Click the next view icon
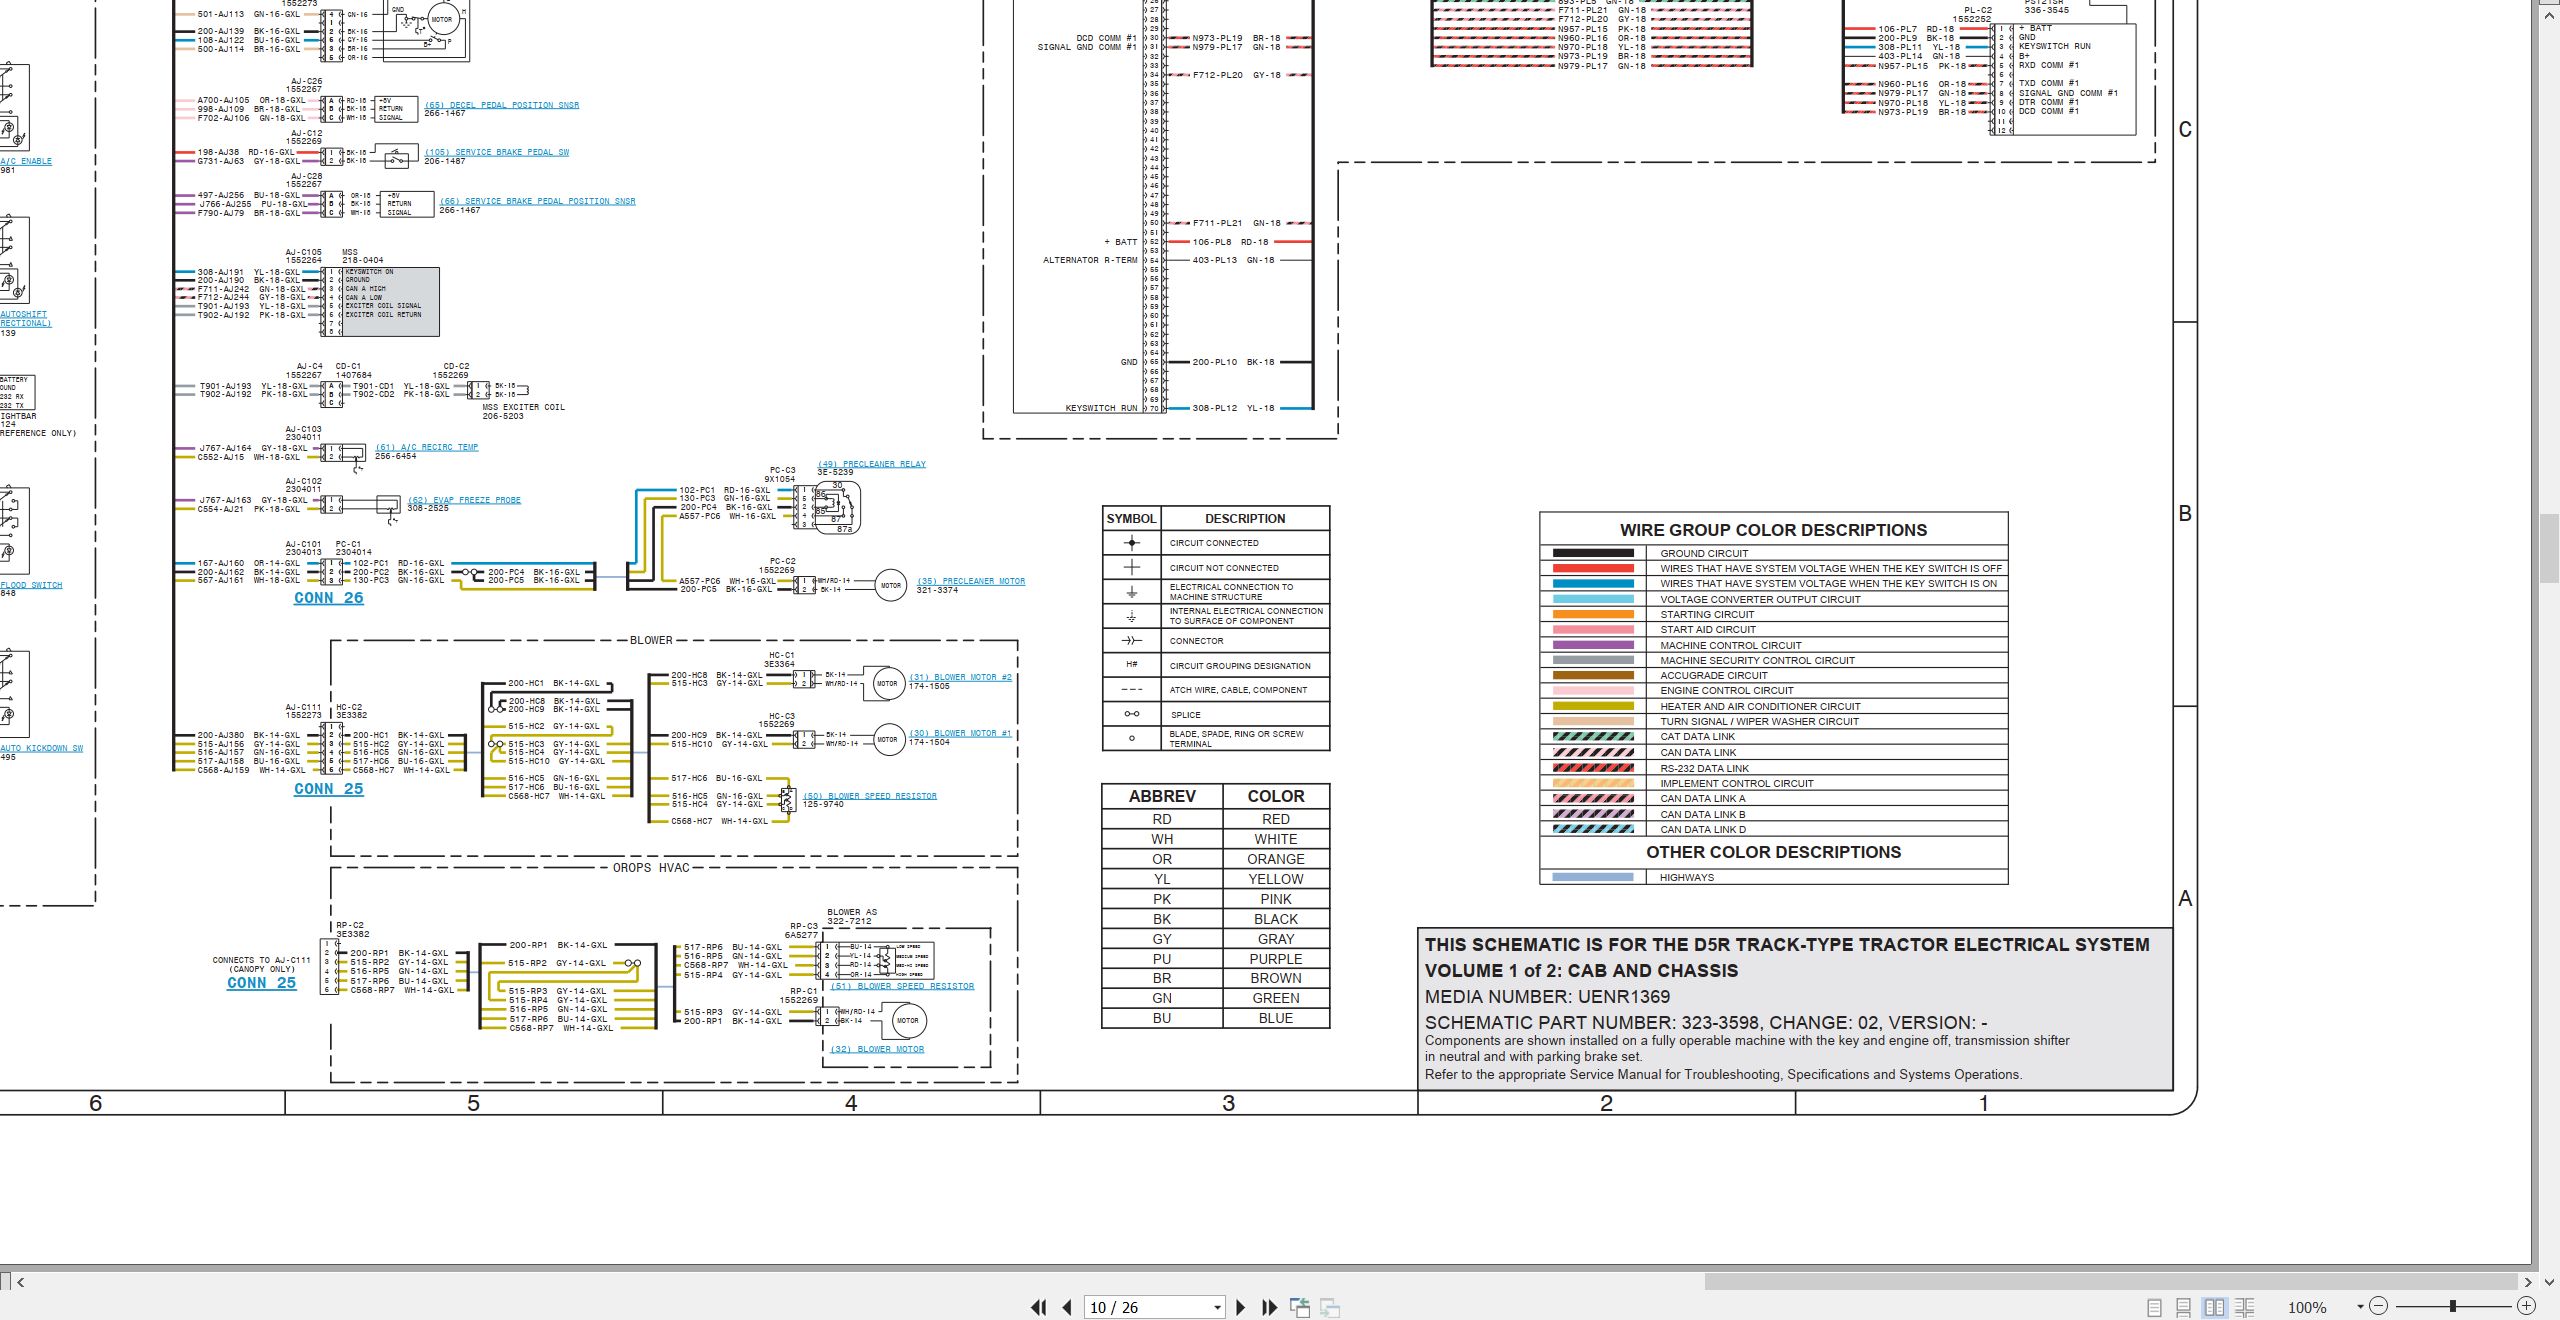 click(1330, 1307)
